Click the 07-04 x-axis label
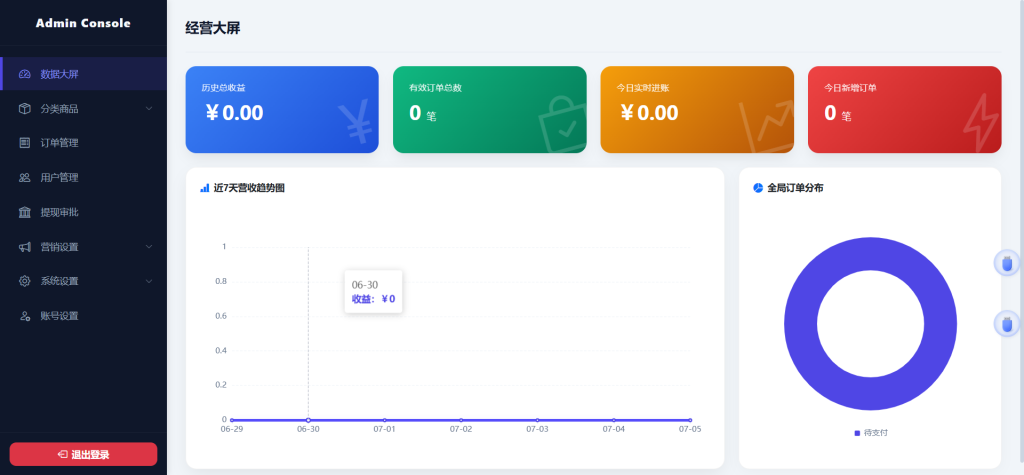This screenshot has width=1024, height=475. 614,430
